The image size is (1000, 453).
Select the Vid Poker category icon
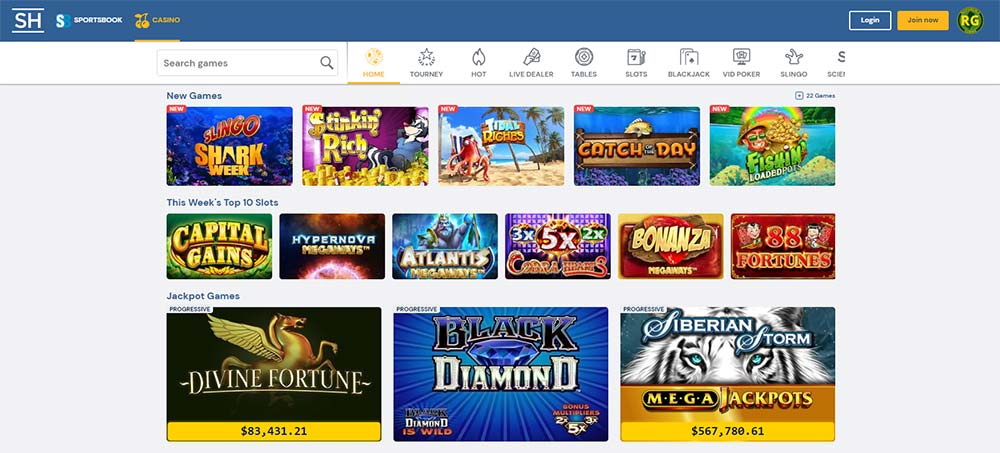pos(741,57)
